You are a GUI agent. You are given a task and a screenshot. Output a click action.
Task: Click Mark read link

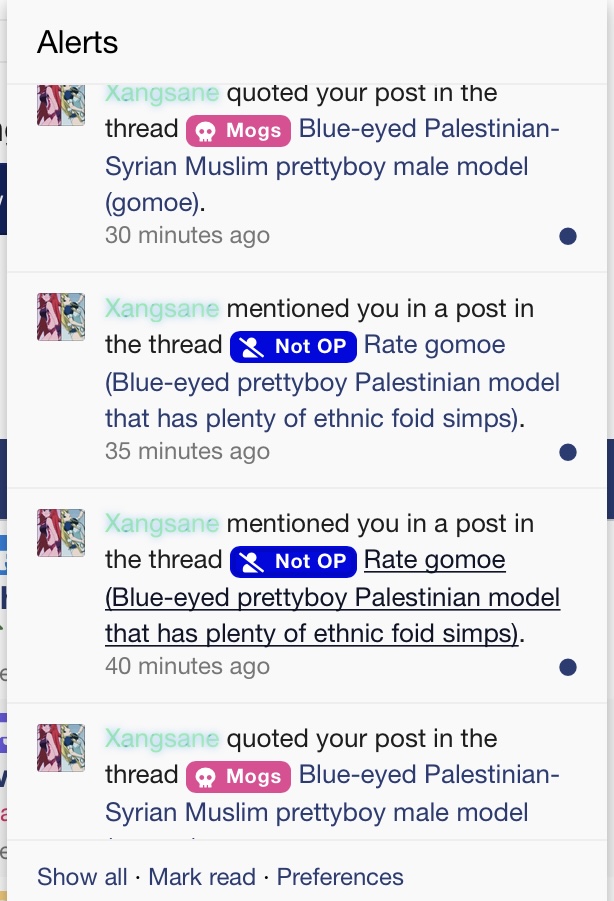202,877
